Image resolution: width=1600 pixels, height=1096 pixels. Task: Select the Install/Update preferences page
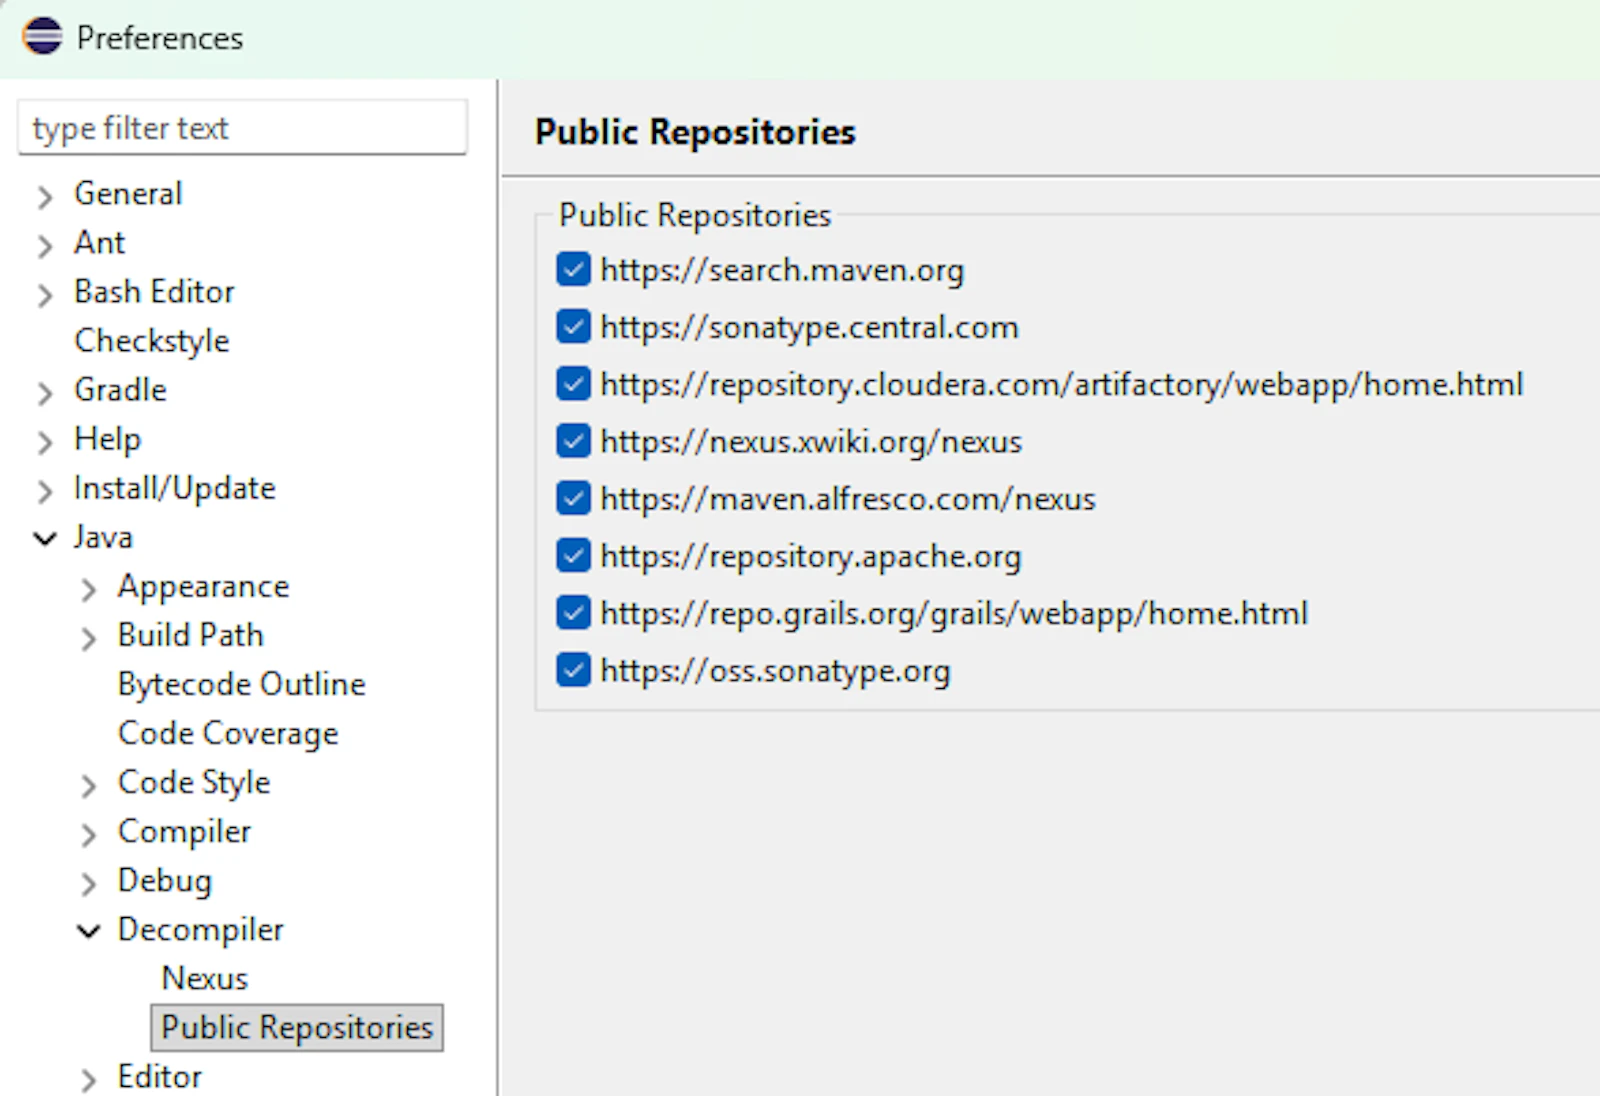[x=174, y=487]
